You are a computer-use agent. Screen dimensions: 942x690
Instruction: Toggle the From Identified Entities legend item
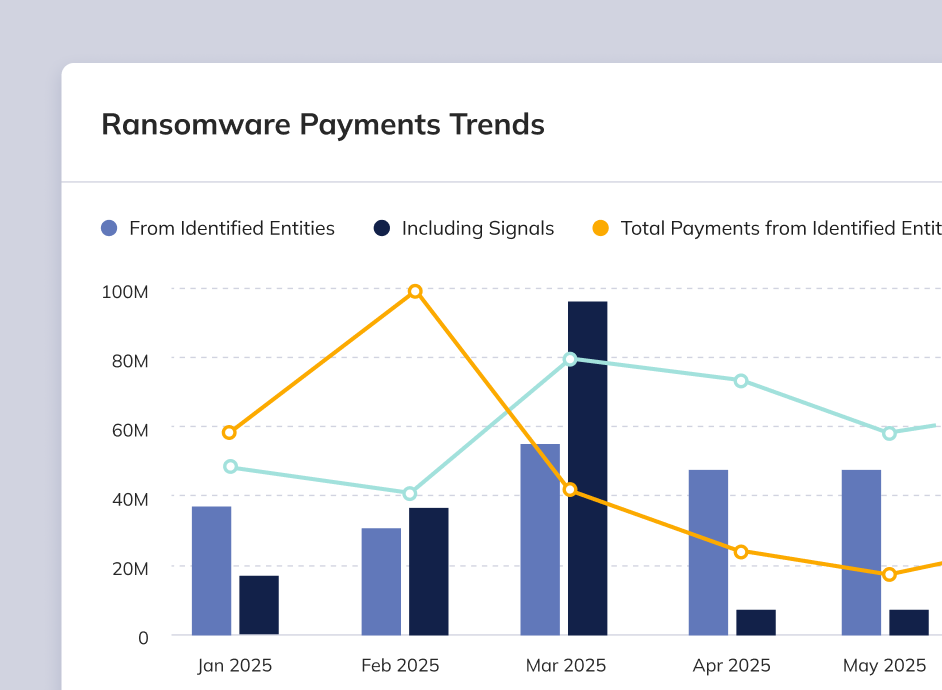231,228
